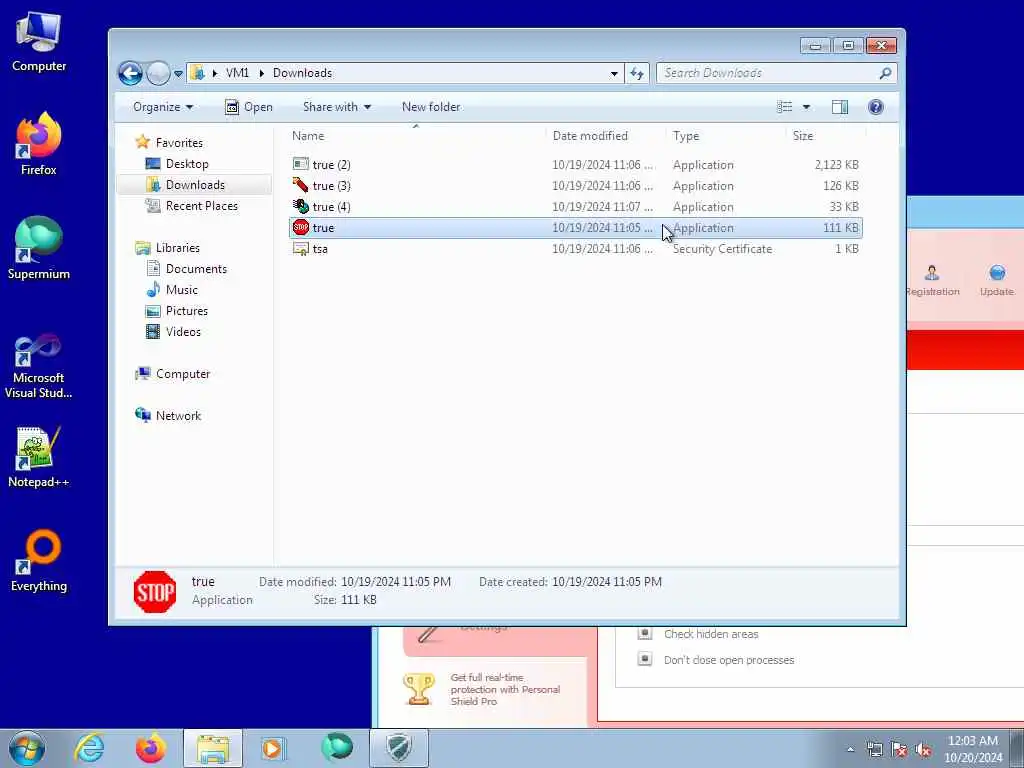This screenshot has width=1024, height=768.
Task: Open the Everything search desktop shortcut
Action: (x=39, y=560)
